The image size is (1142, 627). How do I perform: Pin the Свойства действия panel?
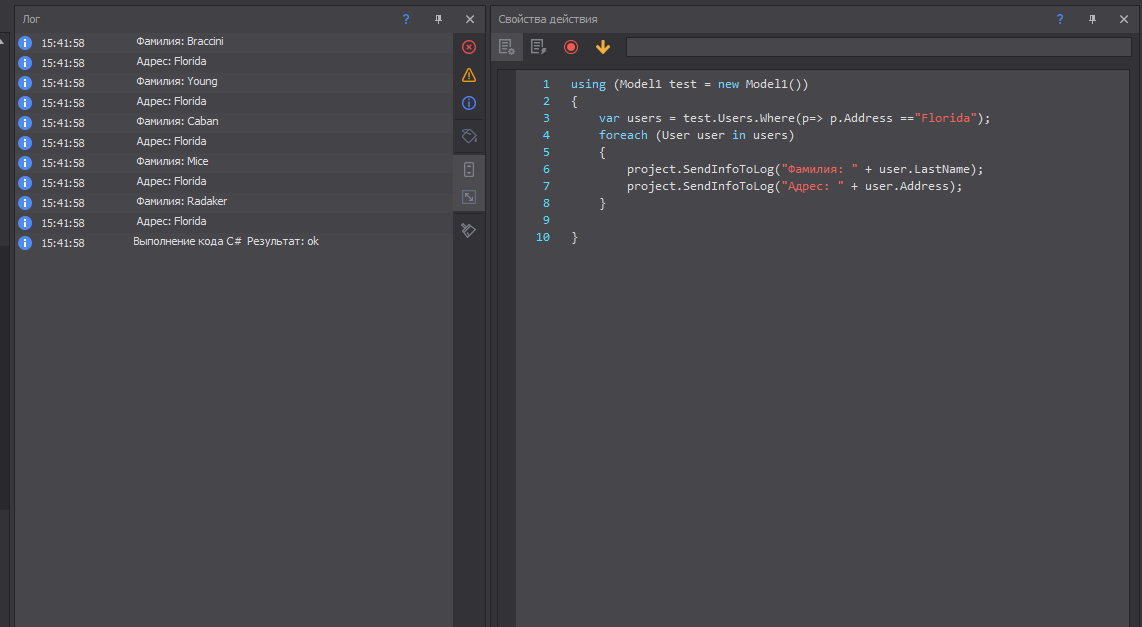coord(1092,19)
